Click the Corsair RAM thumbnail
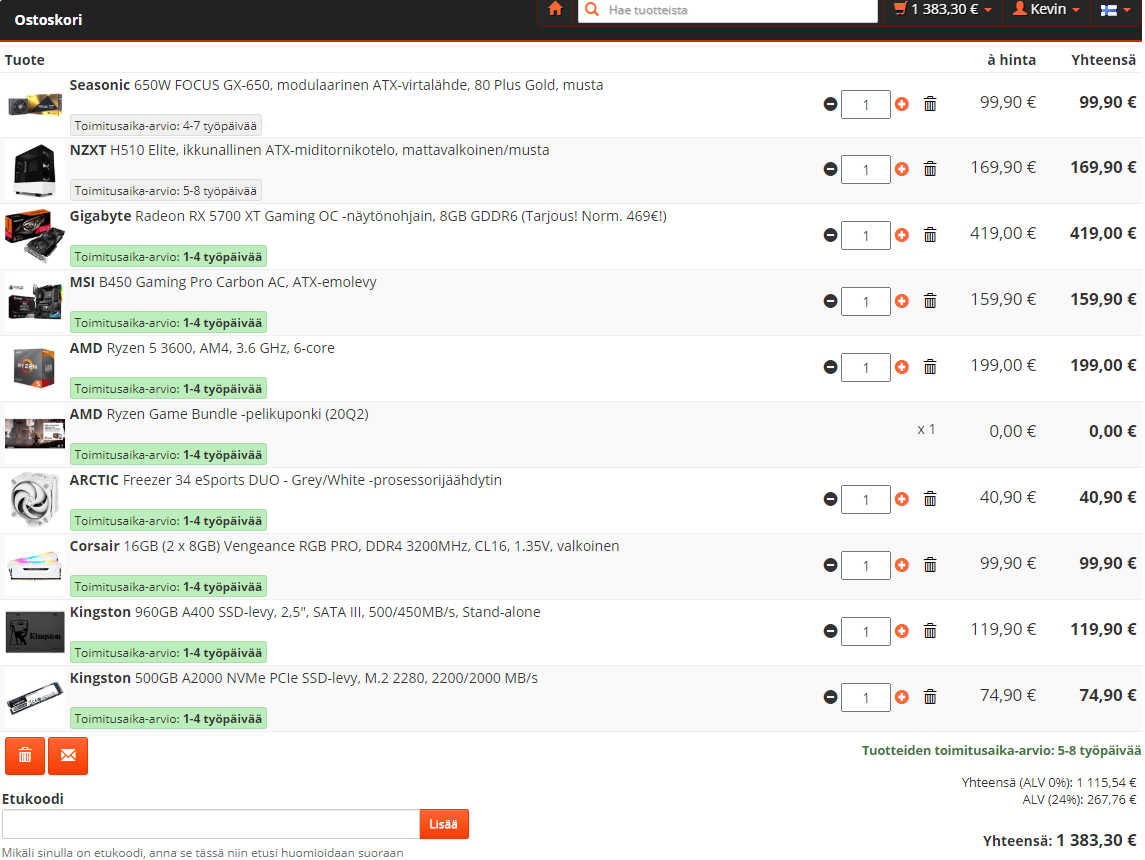The height and width of the screenshot is (860, 1145). pos(35,566)
